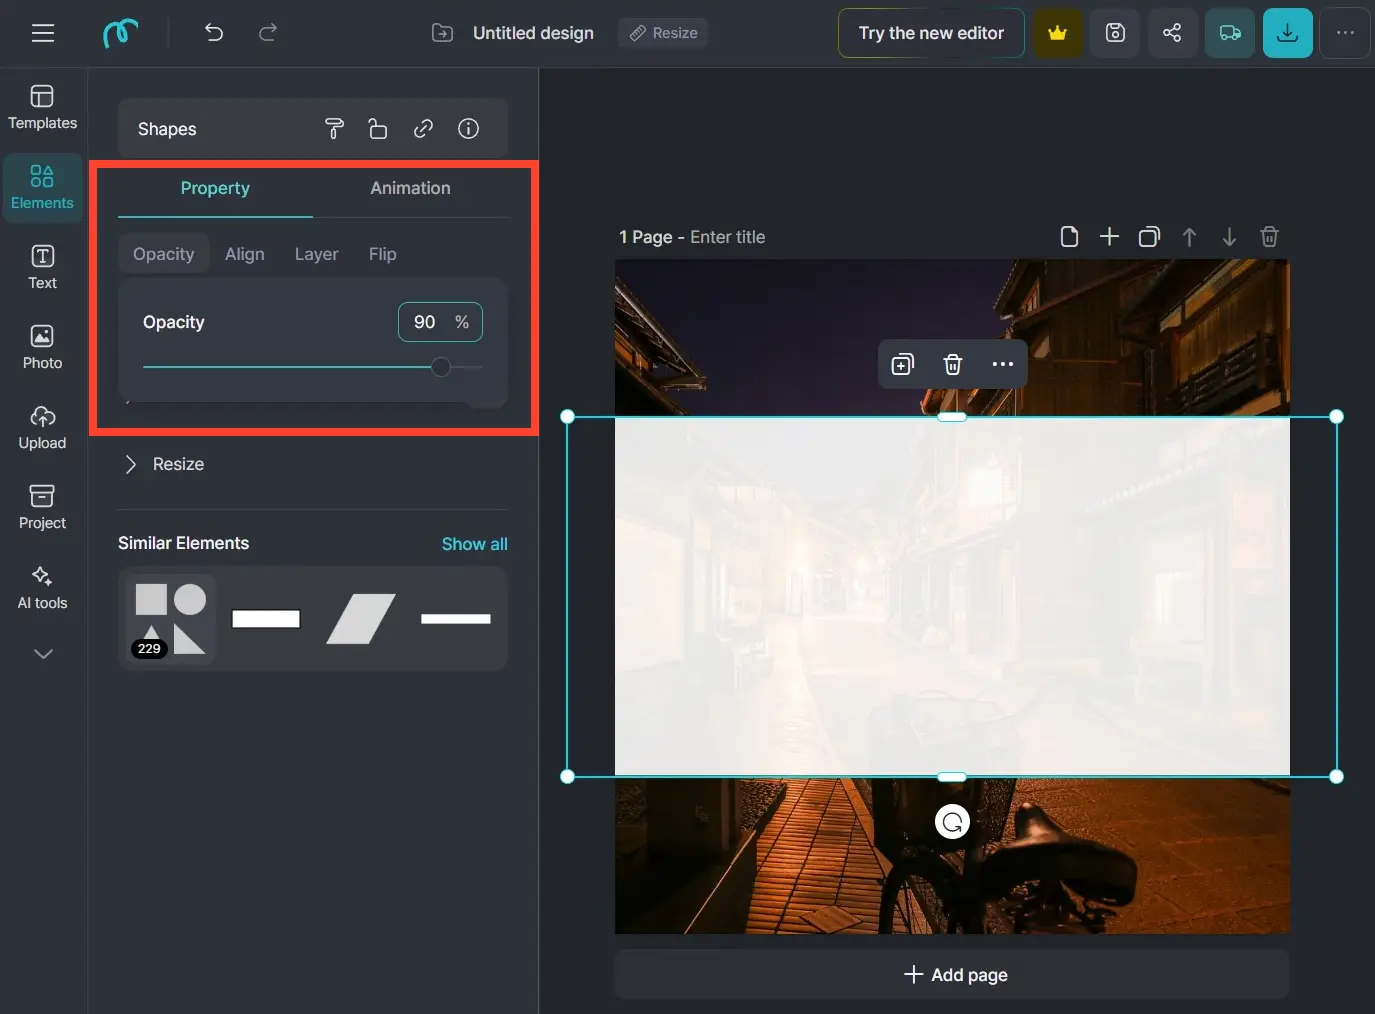Select the Layer property tab
The image size is (1375, 1014).
click(x=316, y=254)
